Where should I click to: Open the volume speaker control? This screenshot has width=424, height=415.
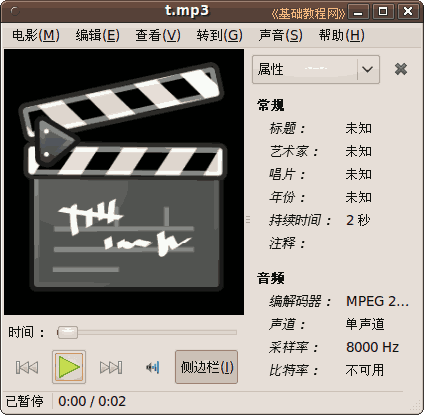click(153, 367)
